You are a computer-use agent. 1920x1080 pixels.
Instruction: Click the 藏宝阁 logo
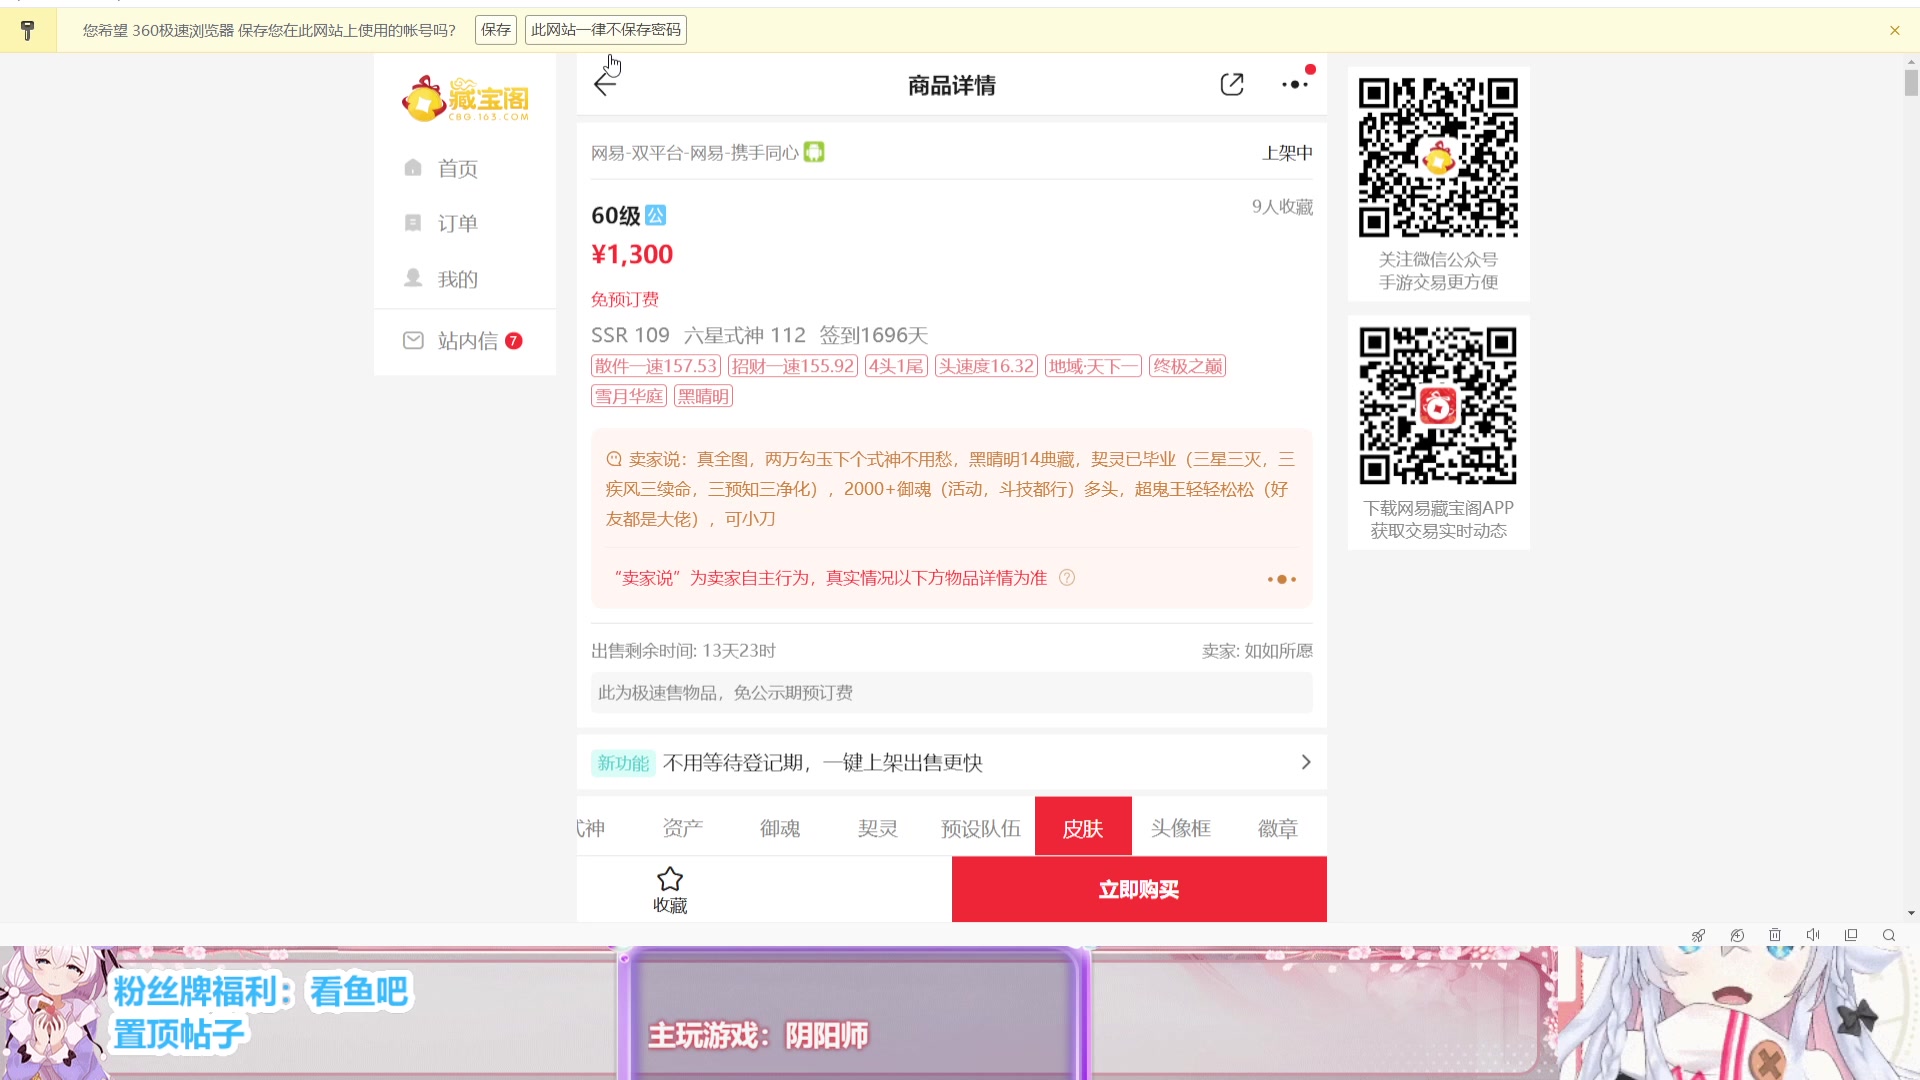[x=465, y=99]
